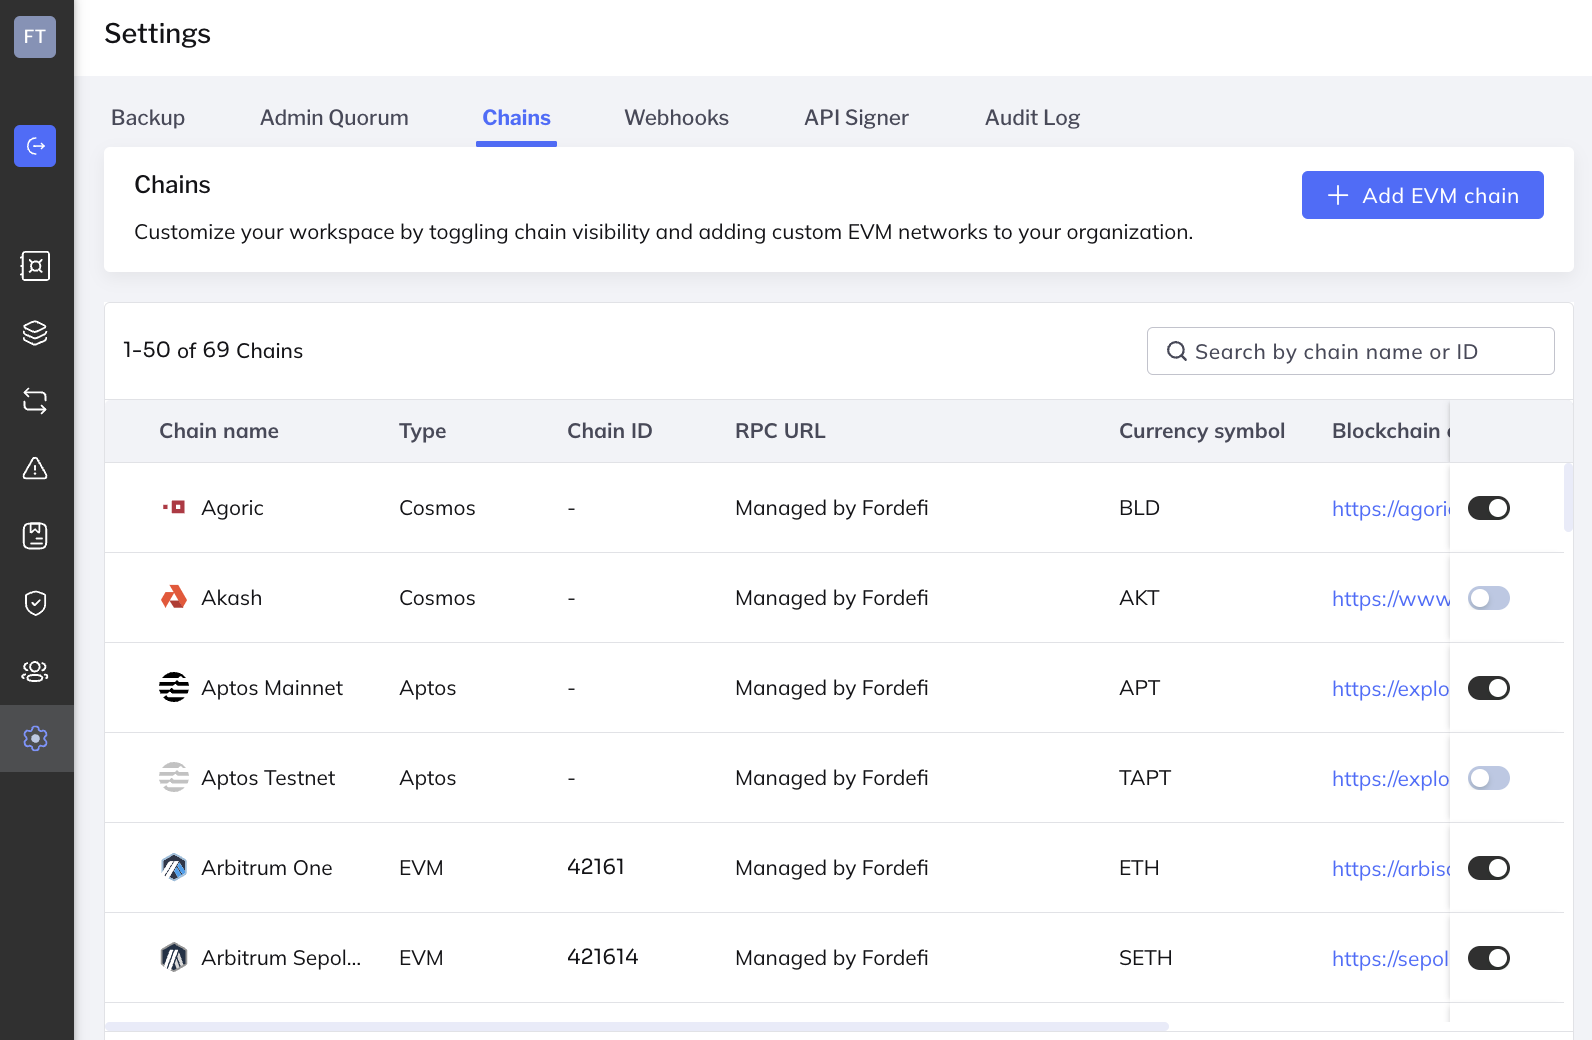Open the policy shield icon in sidebar
This screenshot has width=1592, height=1040.
click(x=35, y=603)
